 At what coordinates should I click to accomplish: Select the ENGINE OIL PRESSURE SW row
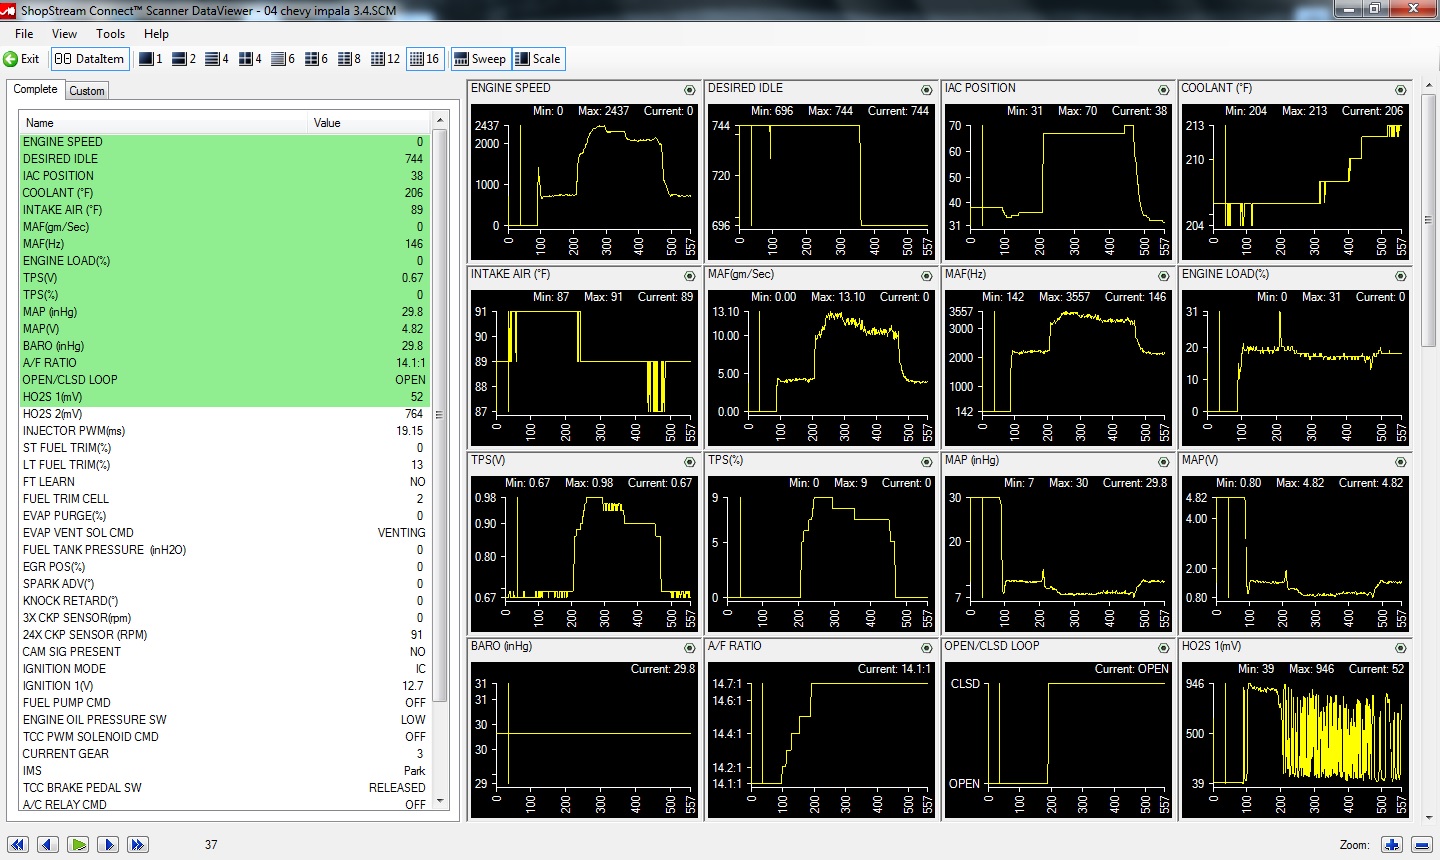(224, 720)
